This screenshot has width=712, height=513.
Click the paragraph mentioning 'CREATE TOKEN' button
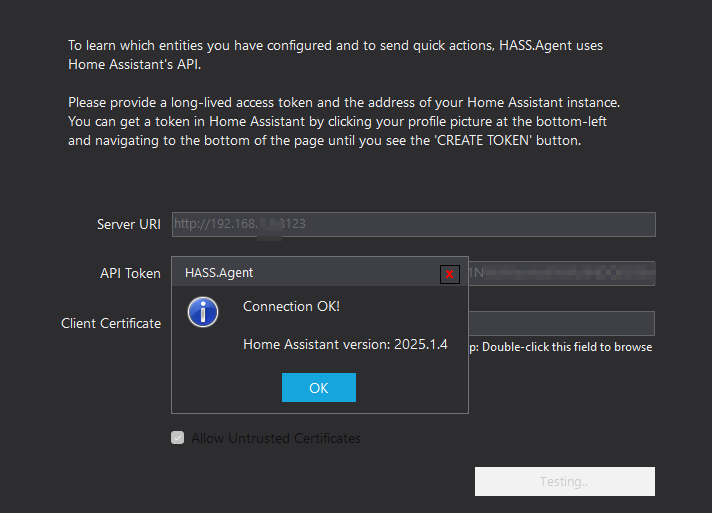344,121
